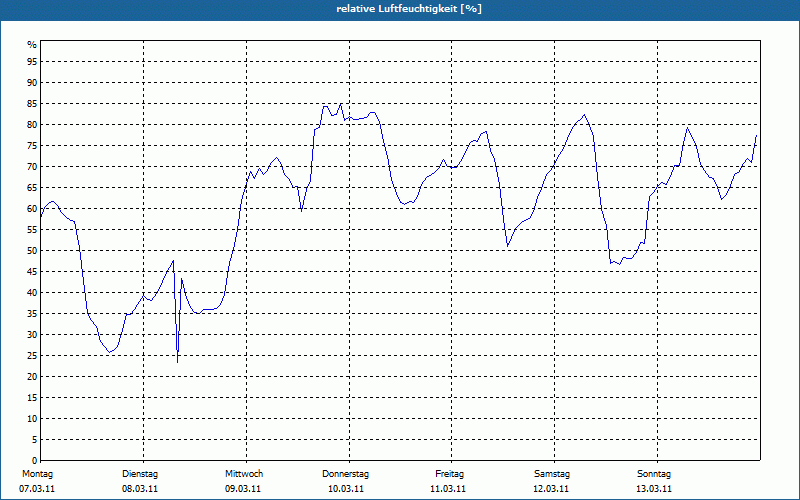The height and width of the screenshot is (500, 800).
Task: Click the y-axis value '85'
Action: [32, 104]
